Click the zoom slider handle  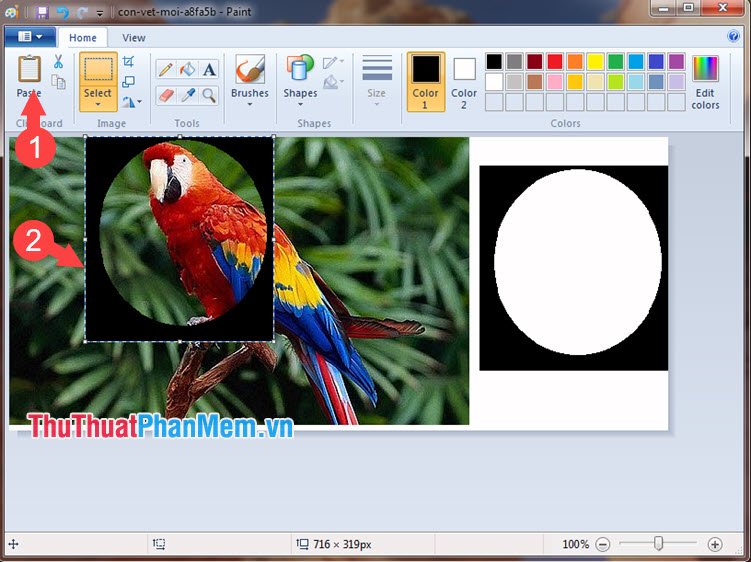click(659, 543)
